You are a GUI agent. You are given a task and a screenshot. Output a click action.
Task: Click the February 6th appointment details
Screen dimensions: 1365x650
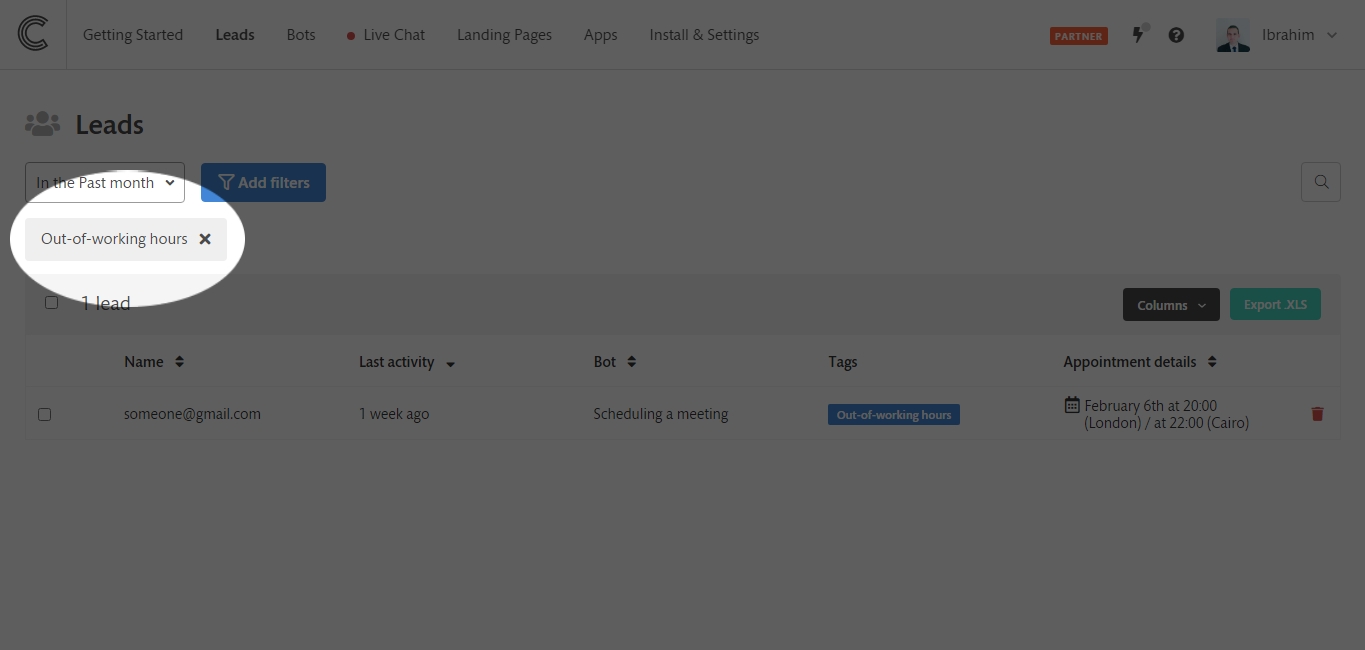(x=1166, y=414)
